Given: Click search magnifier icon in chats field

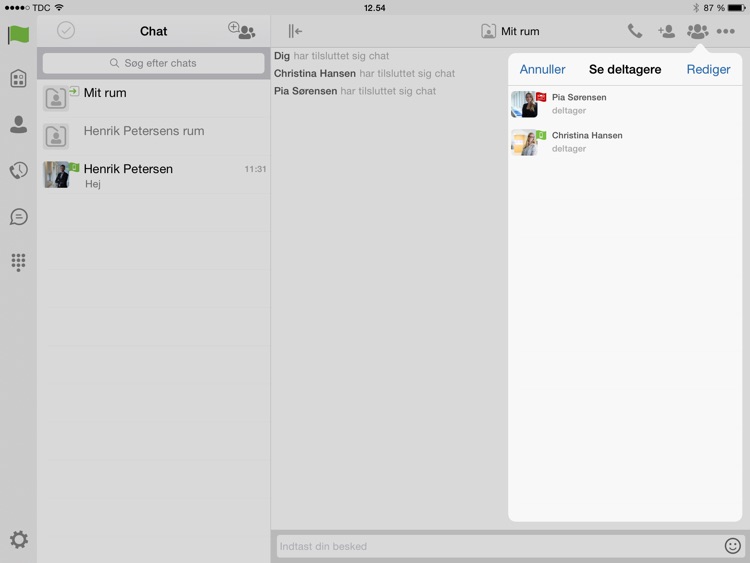Looking at the screenshot, I should coord(114,63).
